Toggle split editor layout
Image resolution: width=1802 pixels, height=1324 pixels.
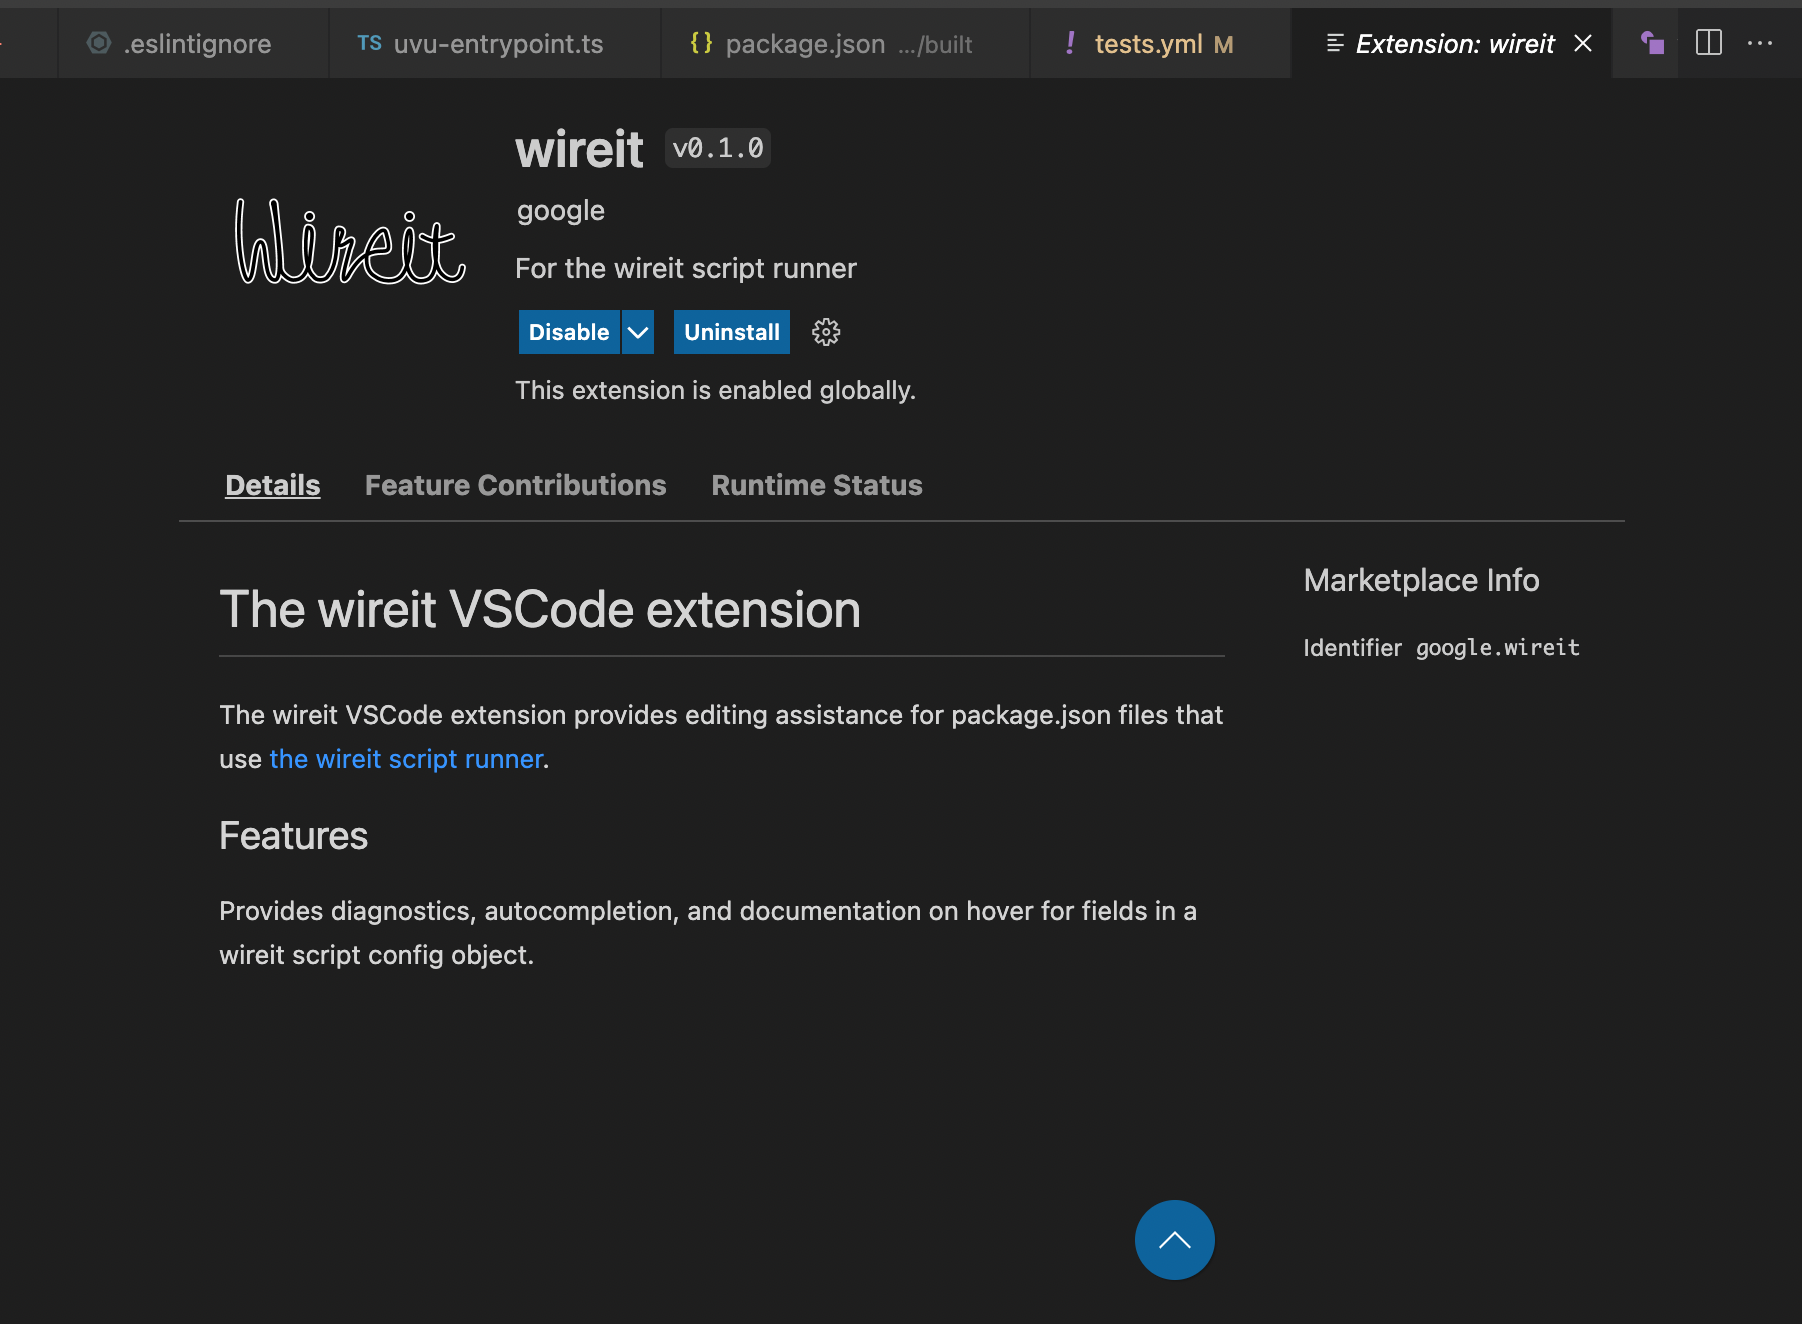[x=1709, y=43]
